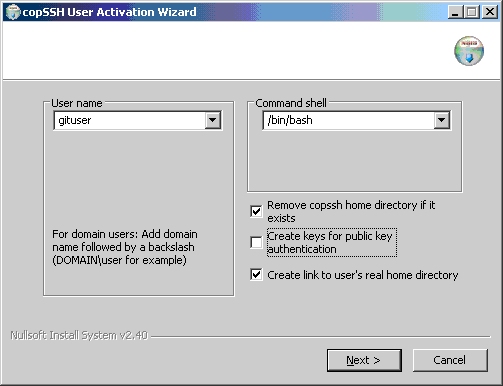Close the copSSH wizard window

tap(490, 12)
